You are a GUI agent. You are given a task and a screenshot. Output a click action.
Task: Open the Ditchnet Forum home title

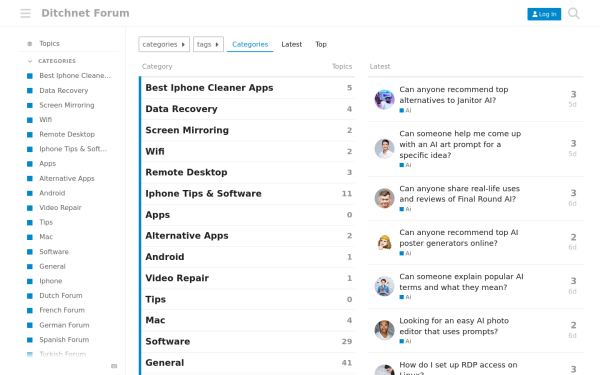[85, 13]
